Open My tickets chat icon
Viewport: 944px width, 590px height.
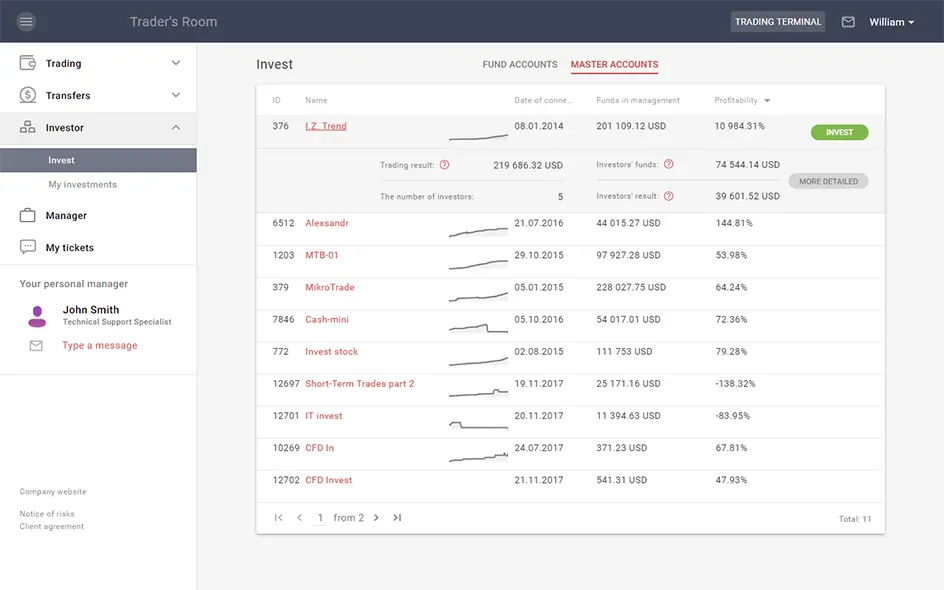point(29,247)
